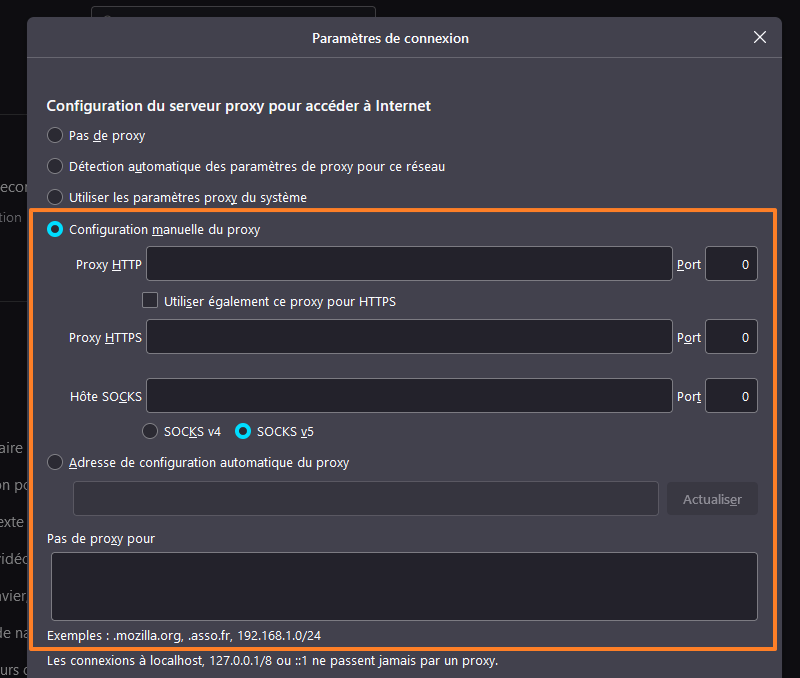The image size is (800, 678).
Task: Select 'Utiliser les paramètres proxy du système'
Action: 55,197
